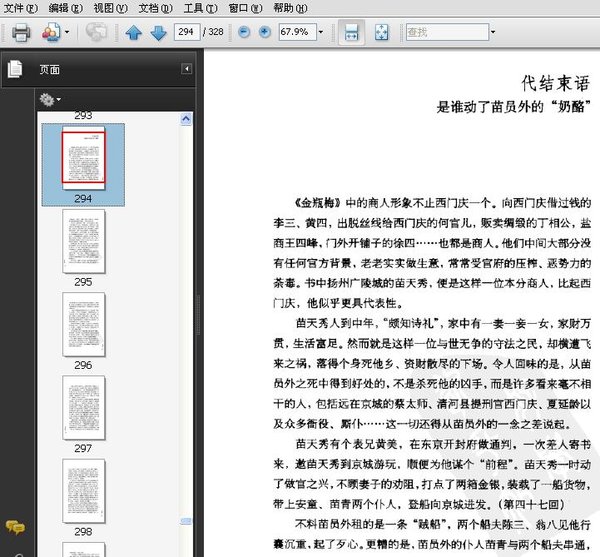
Task: Select the fit full page icon
Action: (x=381, y=33)
